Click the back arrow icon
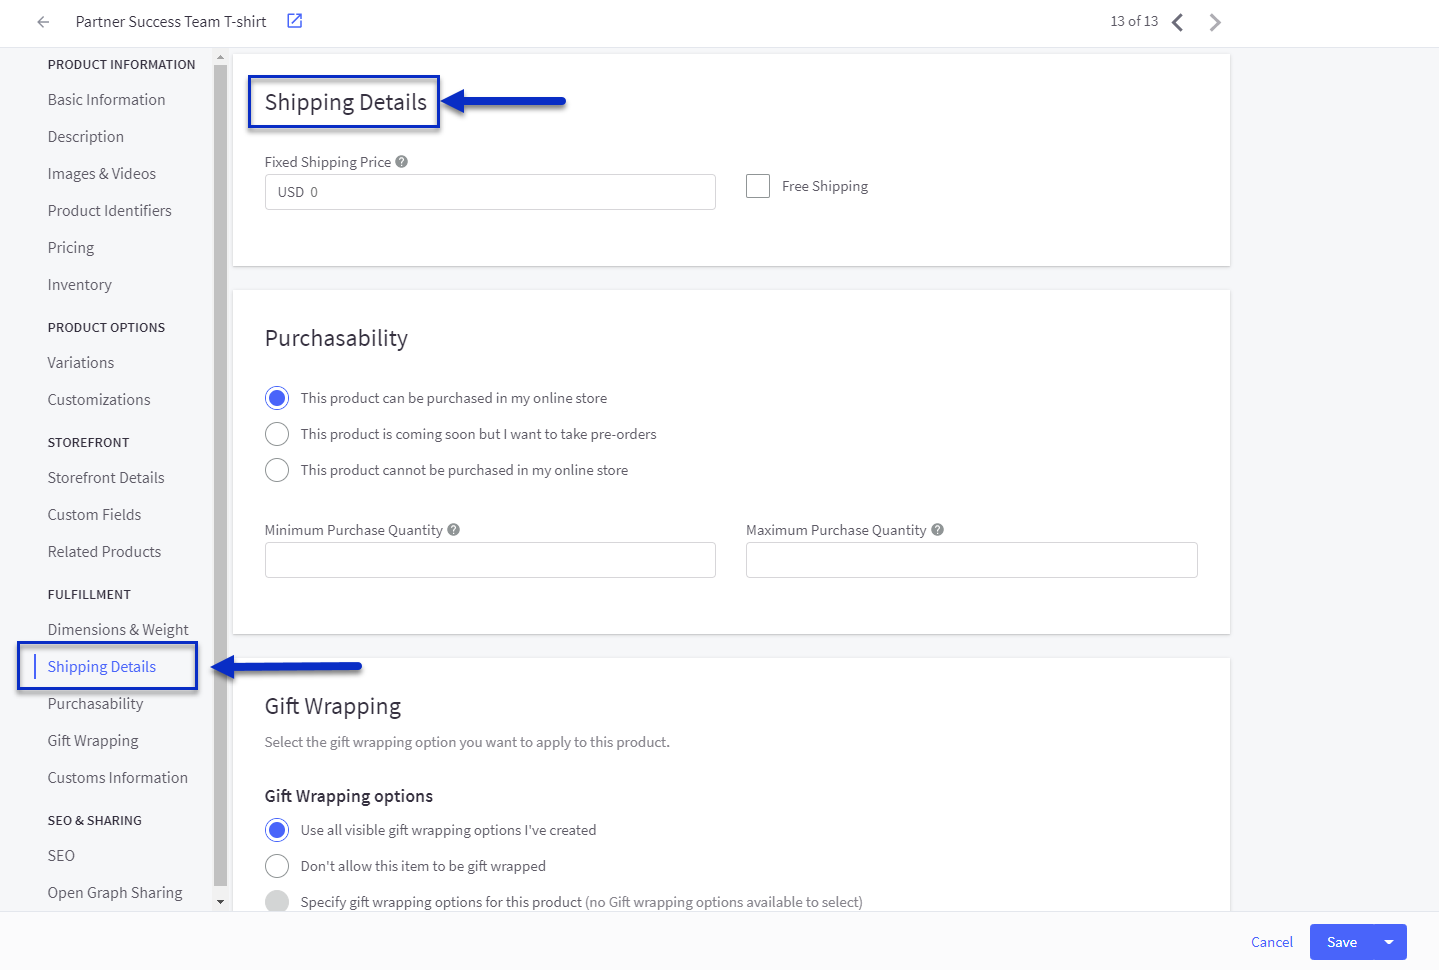 click(x=43, y=22)
